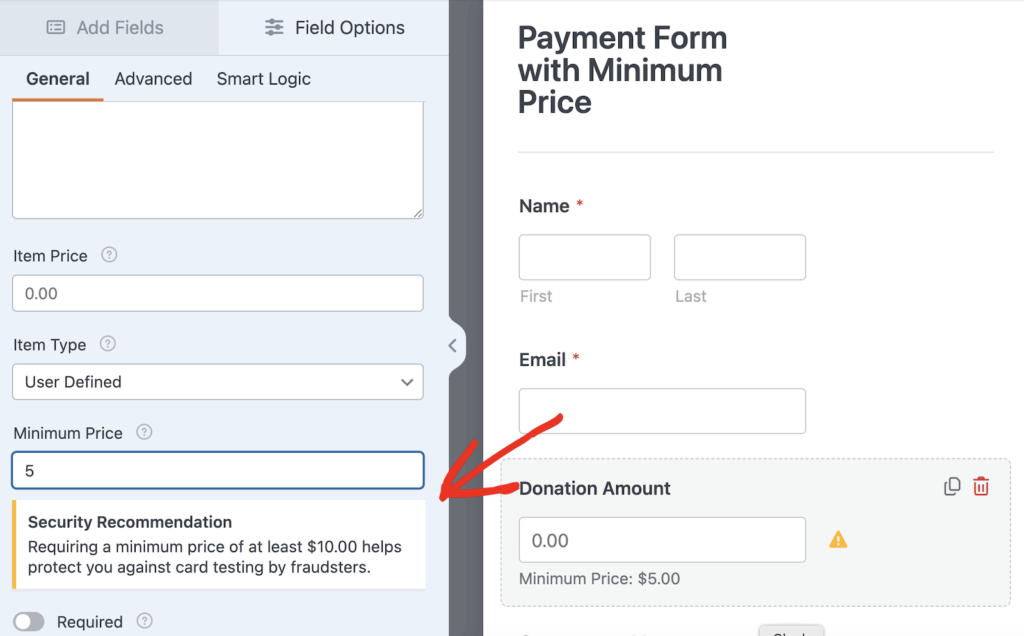Focus the Minimum Price input field
The image size is (1024, 636).
tap(217, 470)
